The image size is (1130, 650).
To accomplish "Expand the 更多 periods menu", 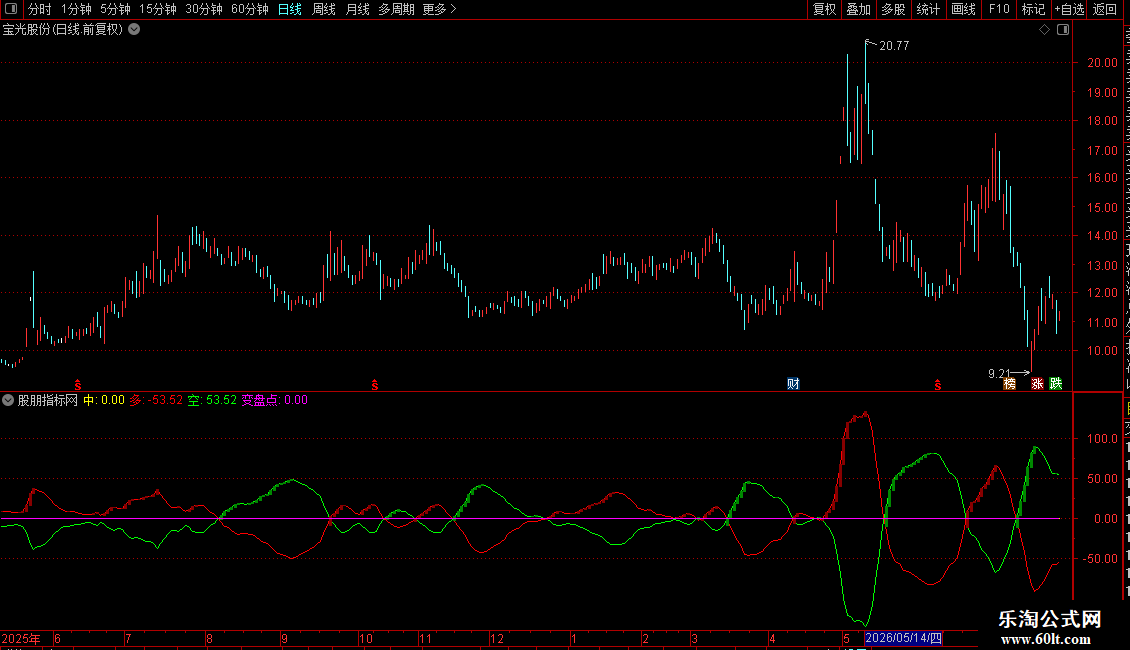I will (439, 9).
